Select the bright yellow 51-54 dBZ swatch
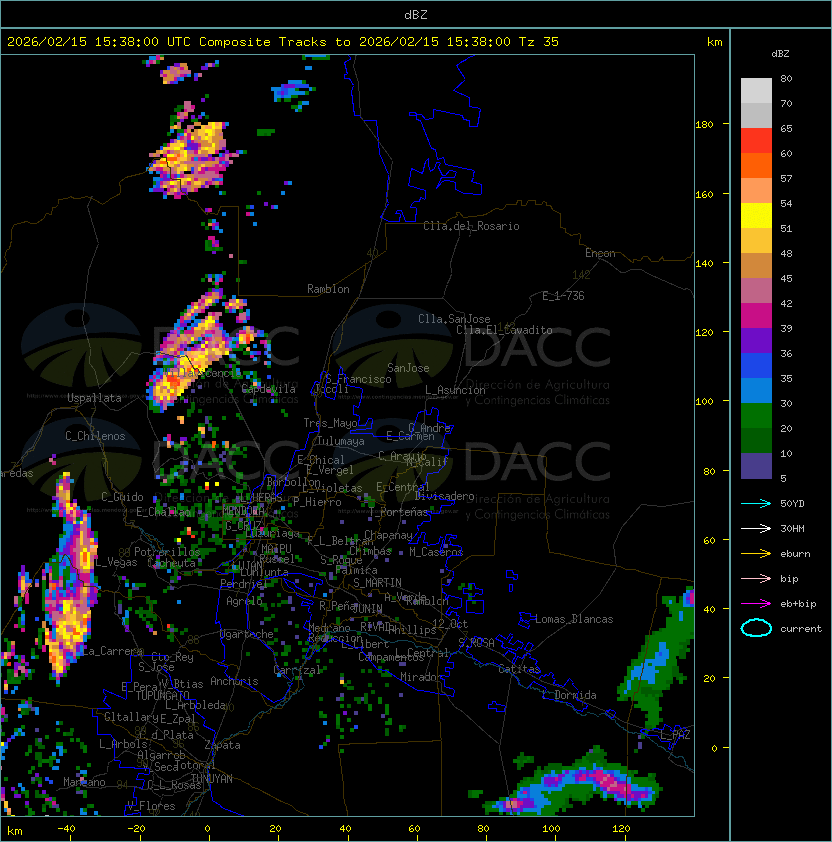The image size is (832, 842). pos(756,215)
